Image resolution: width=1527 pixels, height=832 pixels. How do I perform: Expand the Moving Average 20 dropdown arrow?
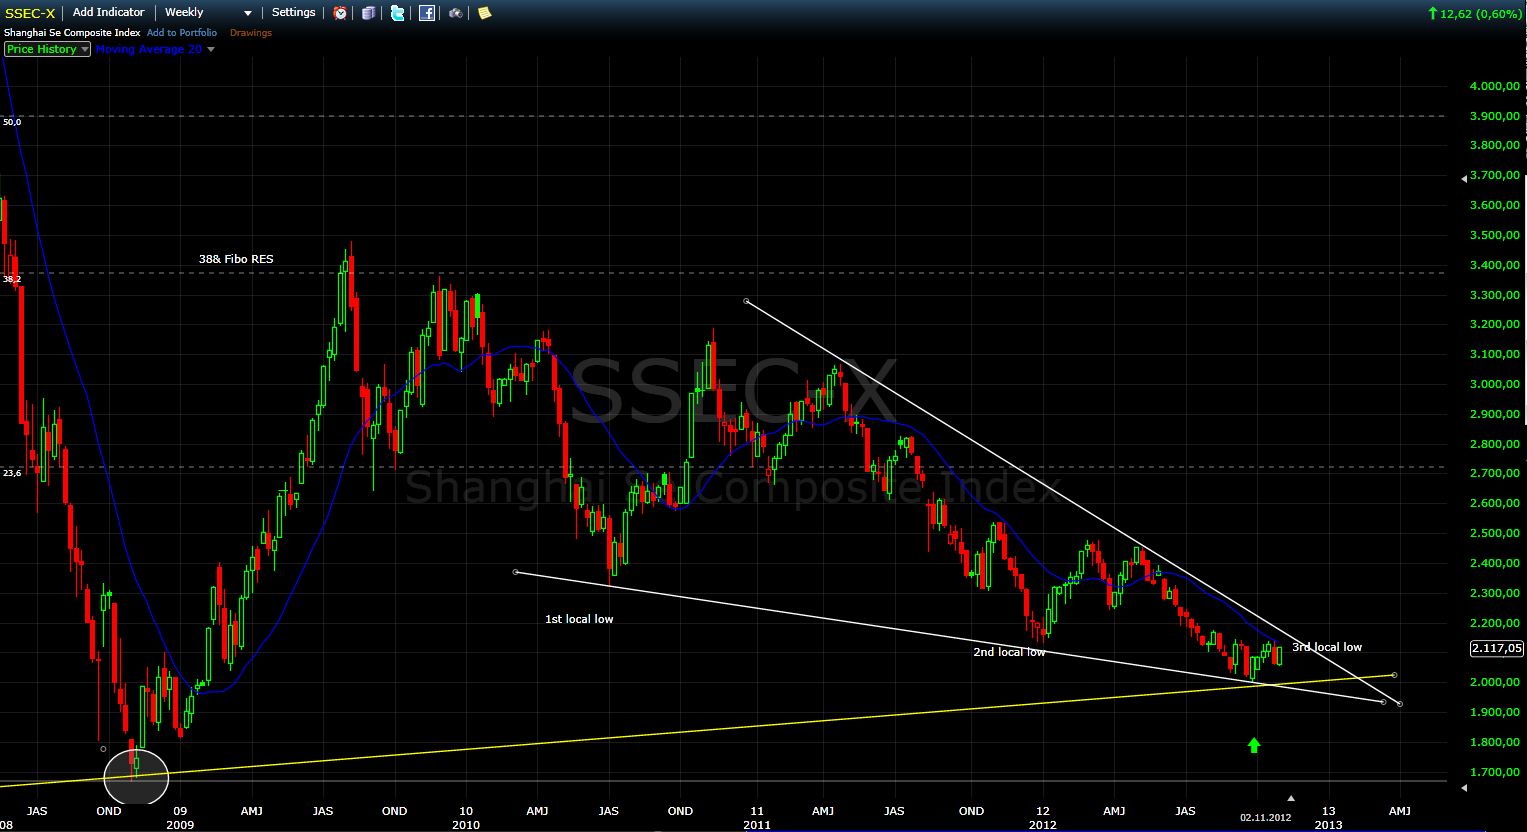pyautogui.click(x=210, y=49)
